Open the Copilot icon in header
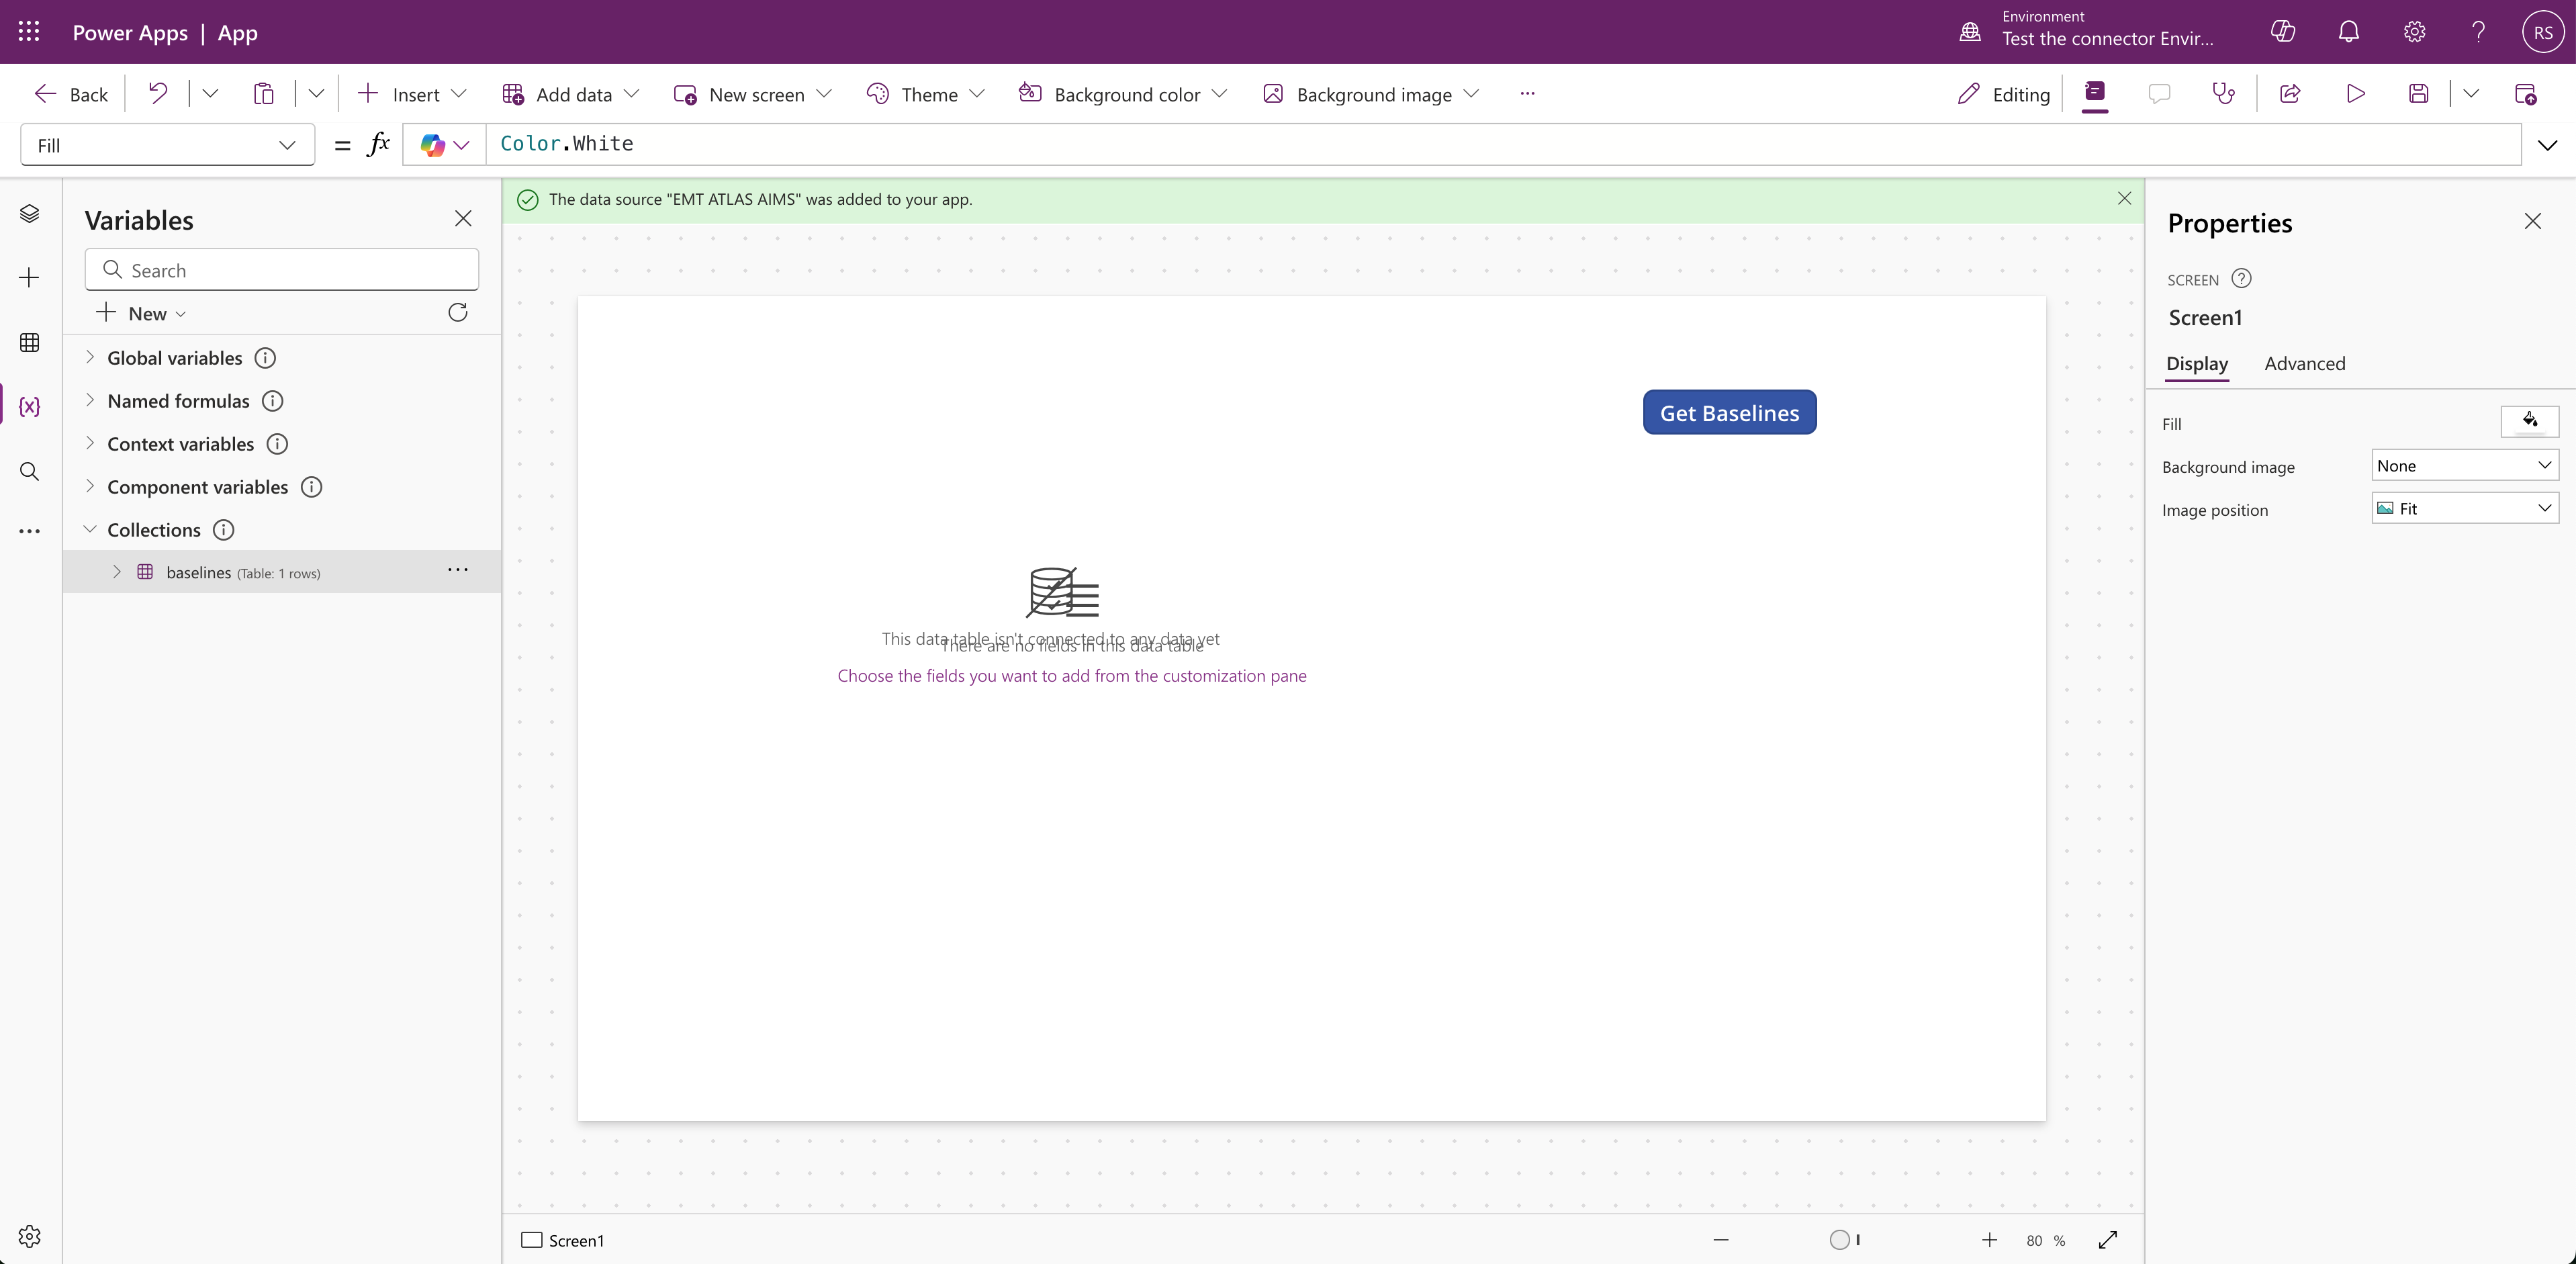Screen dimensions: 2576x1264 (2283, 32)
